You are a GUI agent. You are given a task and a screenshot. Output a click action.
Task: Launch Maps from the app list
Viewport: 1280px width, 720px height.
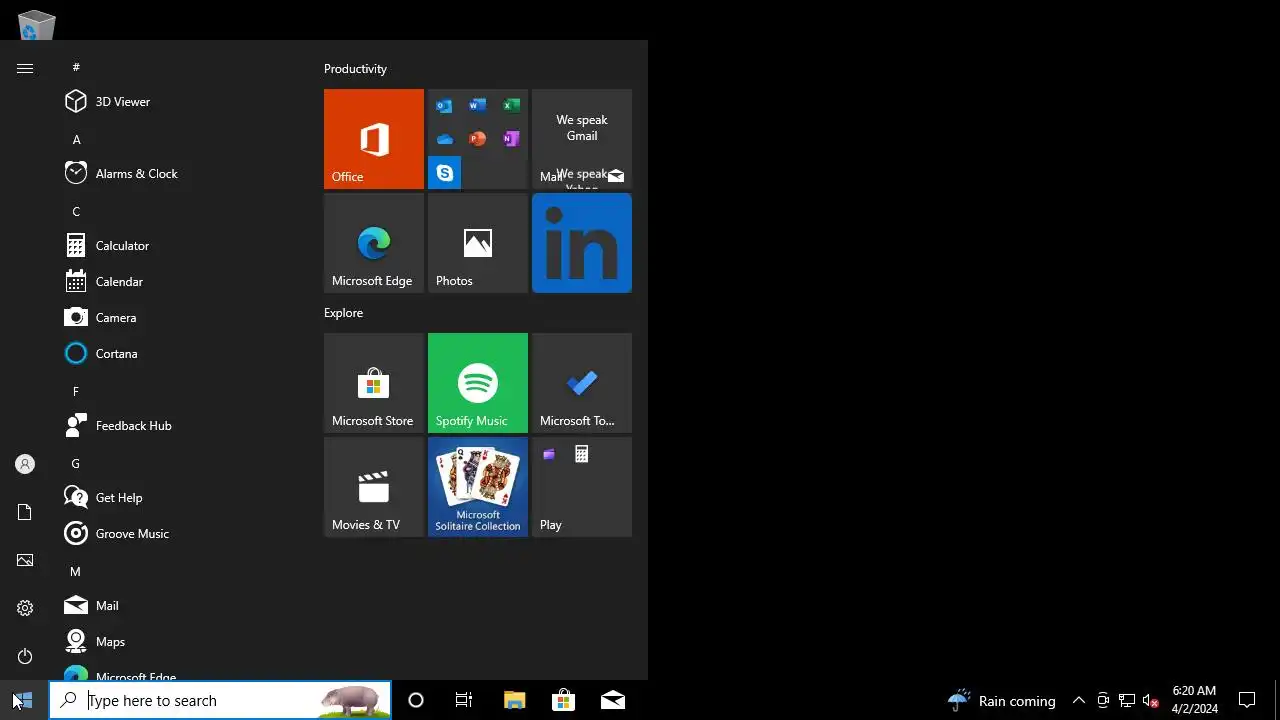(178, 642)
